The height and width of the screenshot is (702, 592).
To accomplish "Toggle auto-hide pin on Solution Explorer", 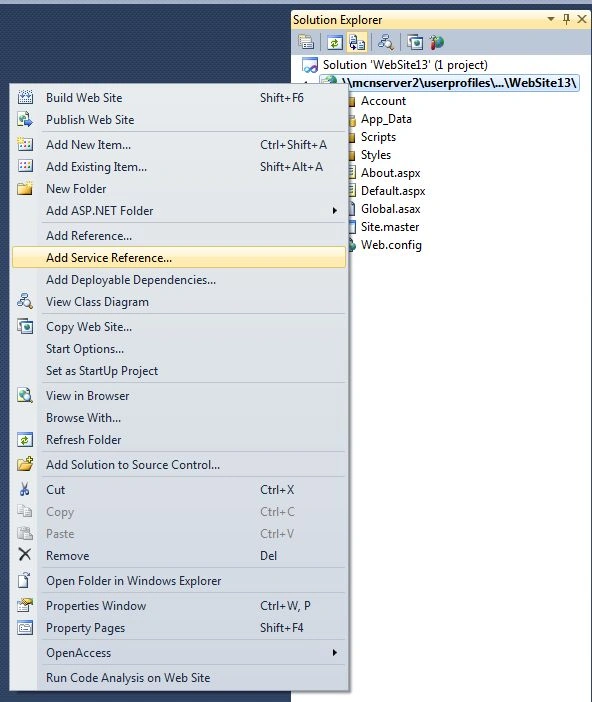I will (566, 19).
